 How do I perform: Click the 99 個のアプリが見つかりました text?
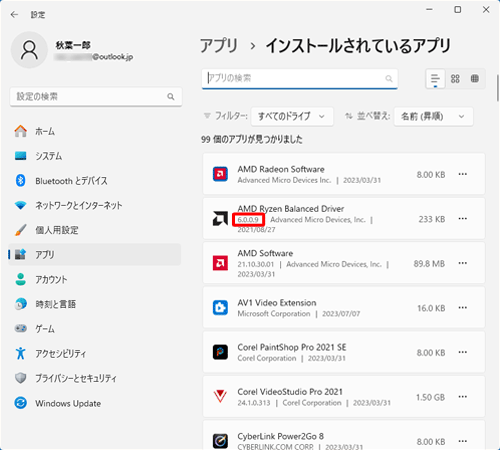[252, 139]
